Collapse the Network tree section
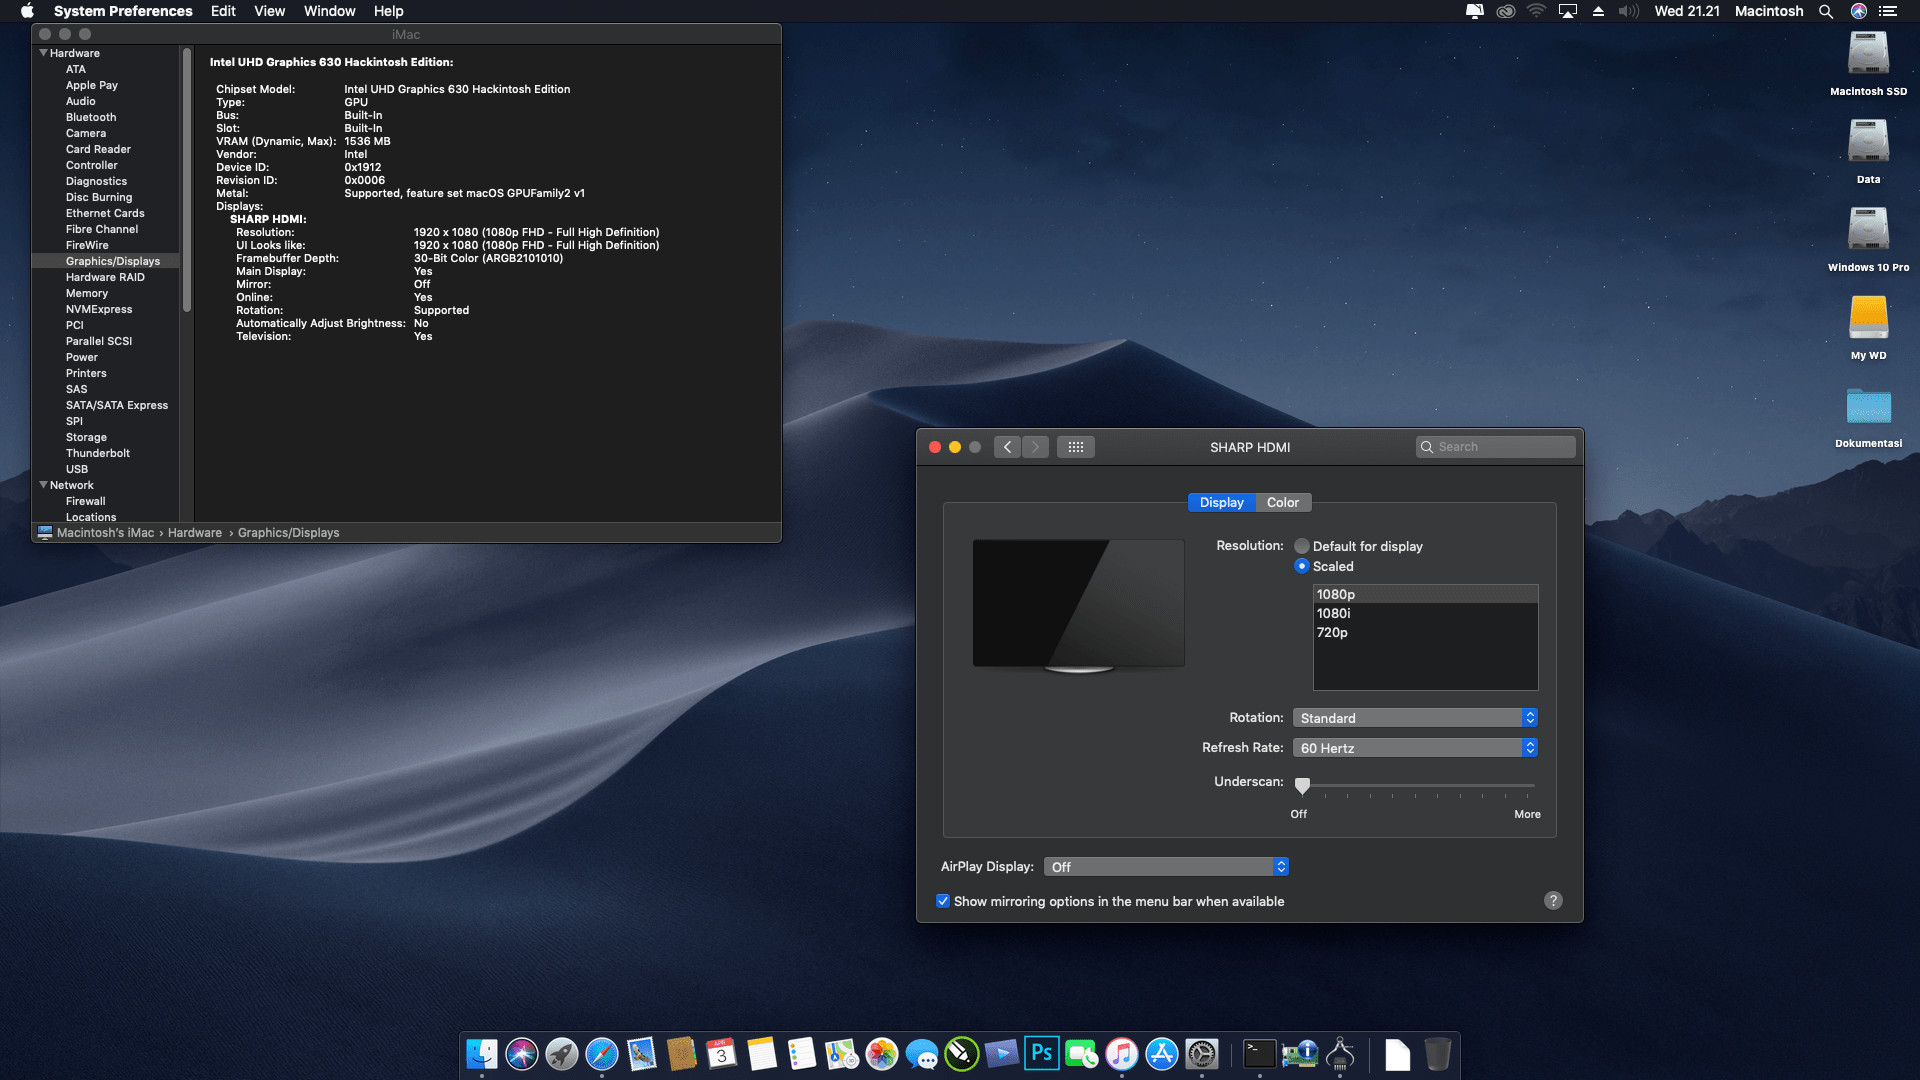1920x1080 pixels. pyautogui.click(x=43, y=485)
